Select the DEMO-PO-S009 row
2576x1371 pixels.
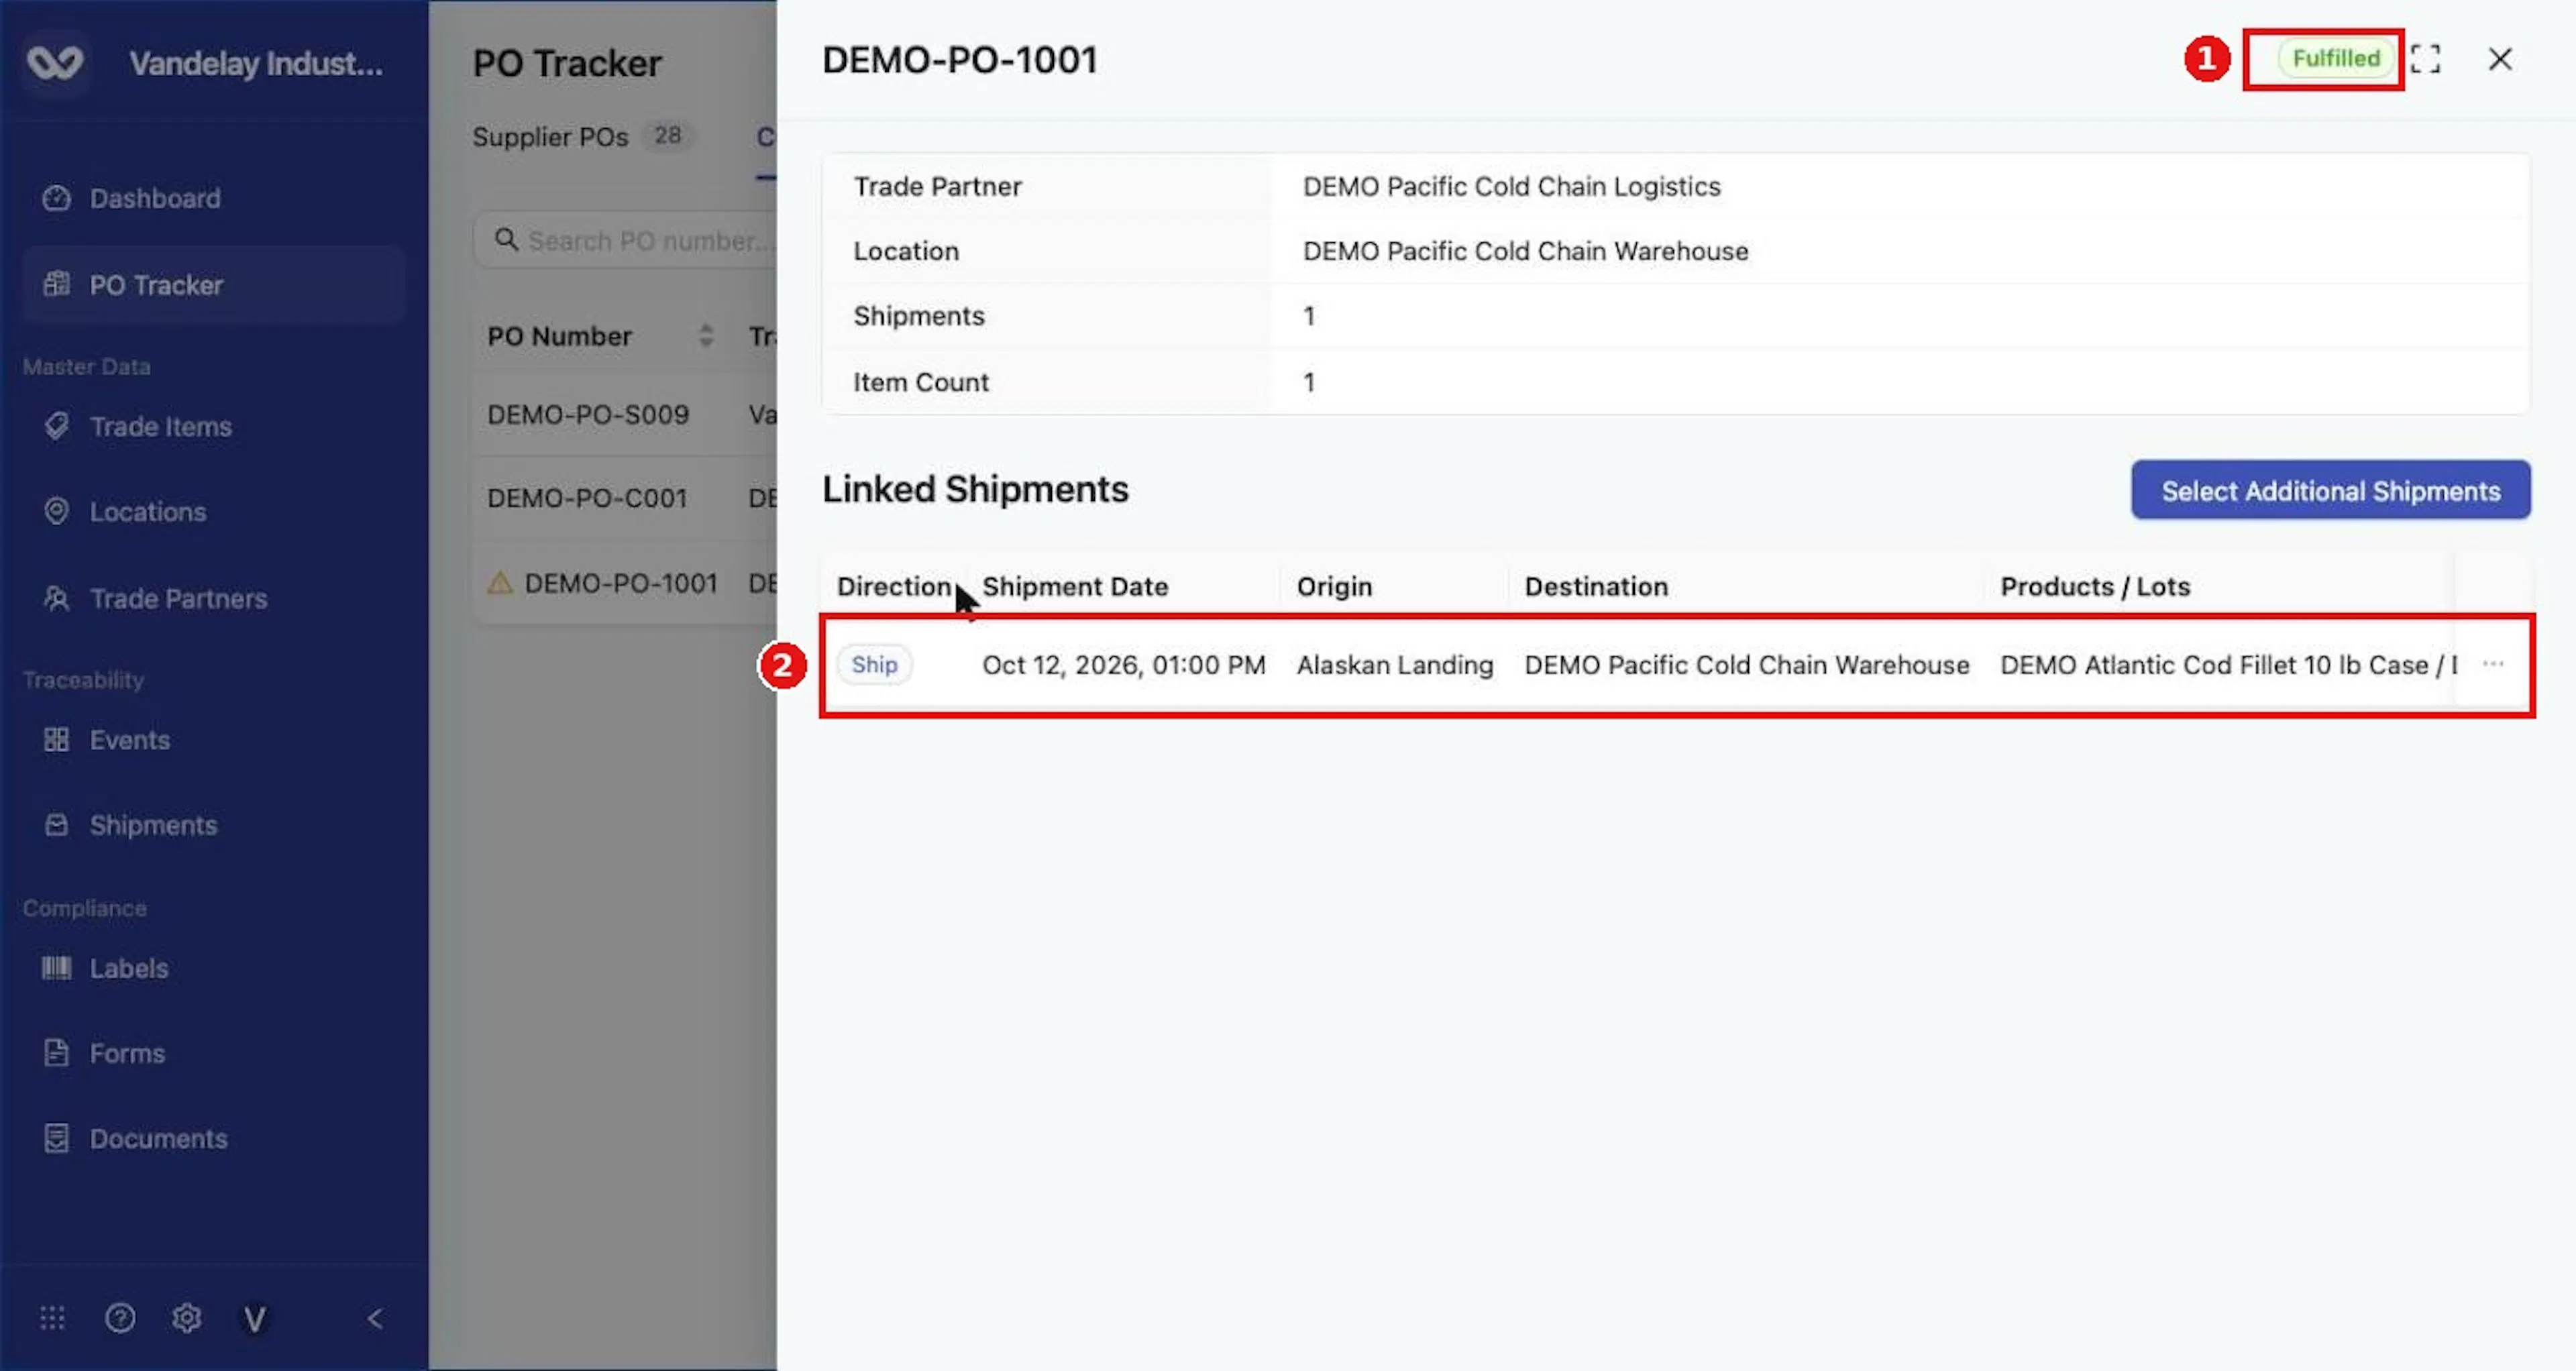(x=625, y=415)
